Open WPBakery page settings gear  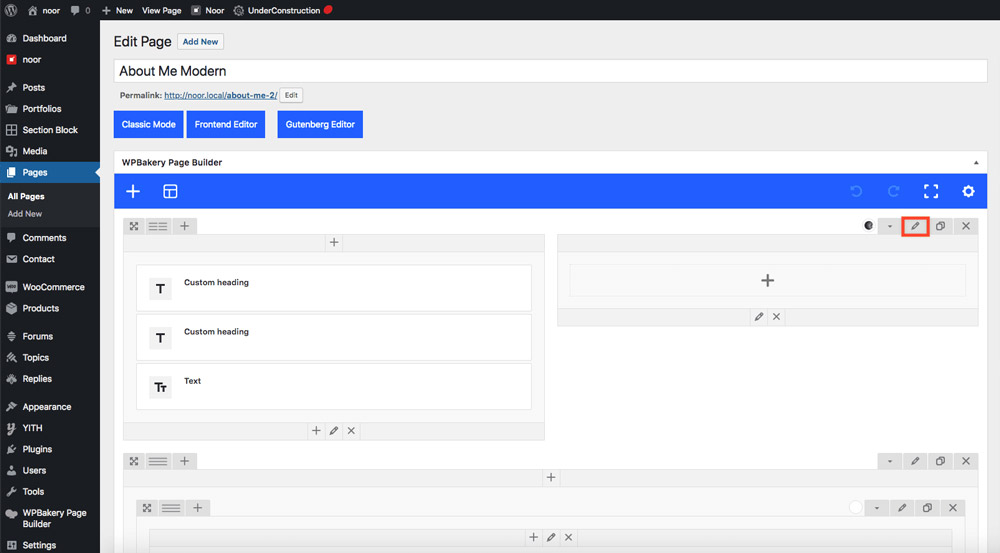pos(968,191)
